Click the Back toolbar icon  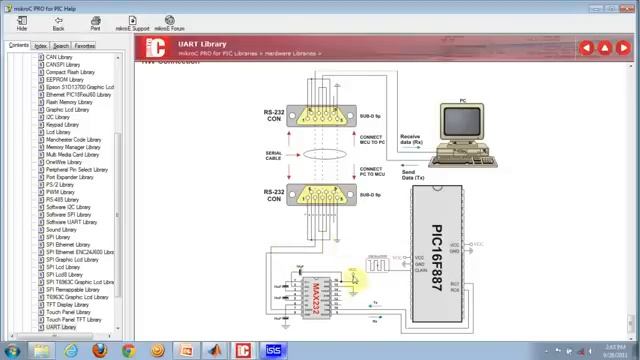[x=58, y=23]
